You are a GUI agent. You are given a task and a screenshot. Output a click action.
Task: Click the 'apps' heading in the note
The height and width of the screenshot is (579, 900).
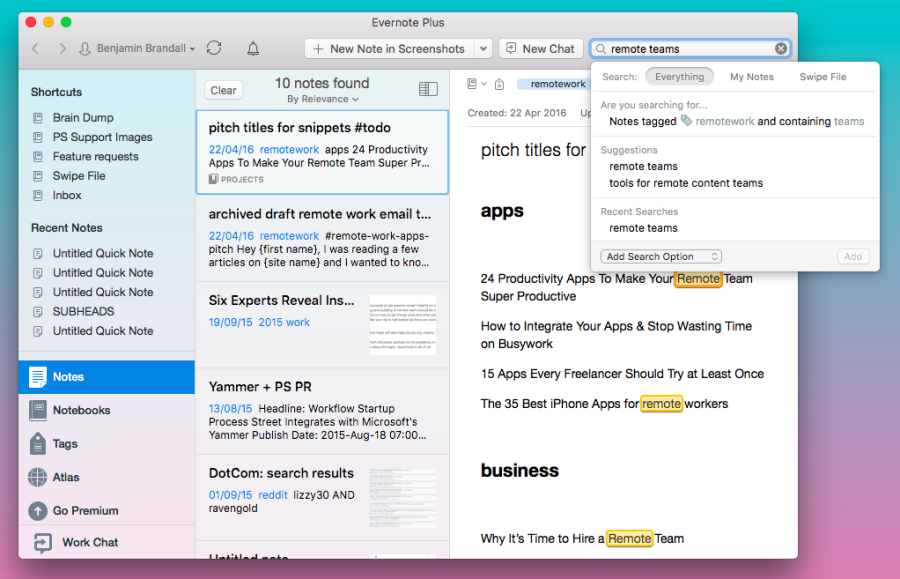click(x=502, y=211)
